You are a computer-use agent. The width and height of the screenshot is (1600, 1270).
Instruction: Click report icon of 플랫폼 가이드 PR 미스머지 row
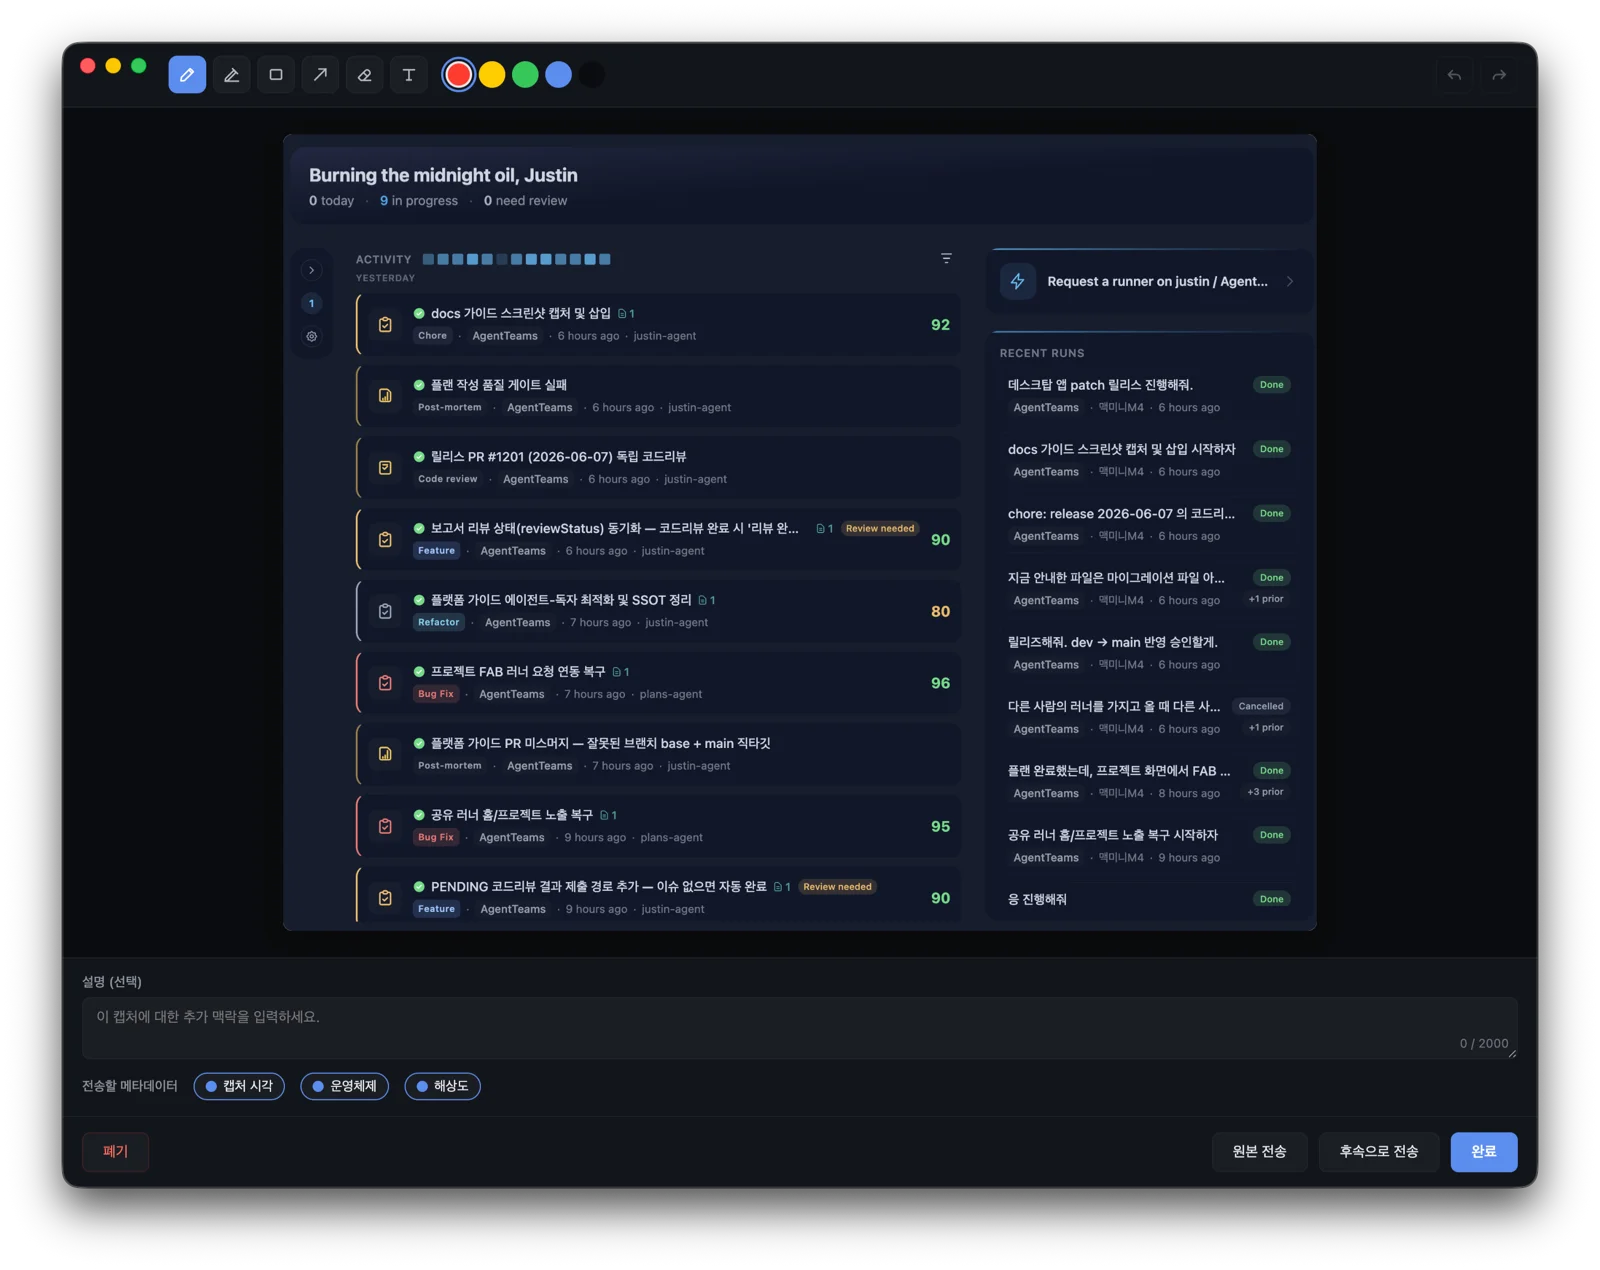coord(385,755)
